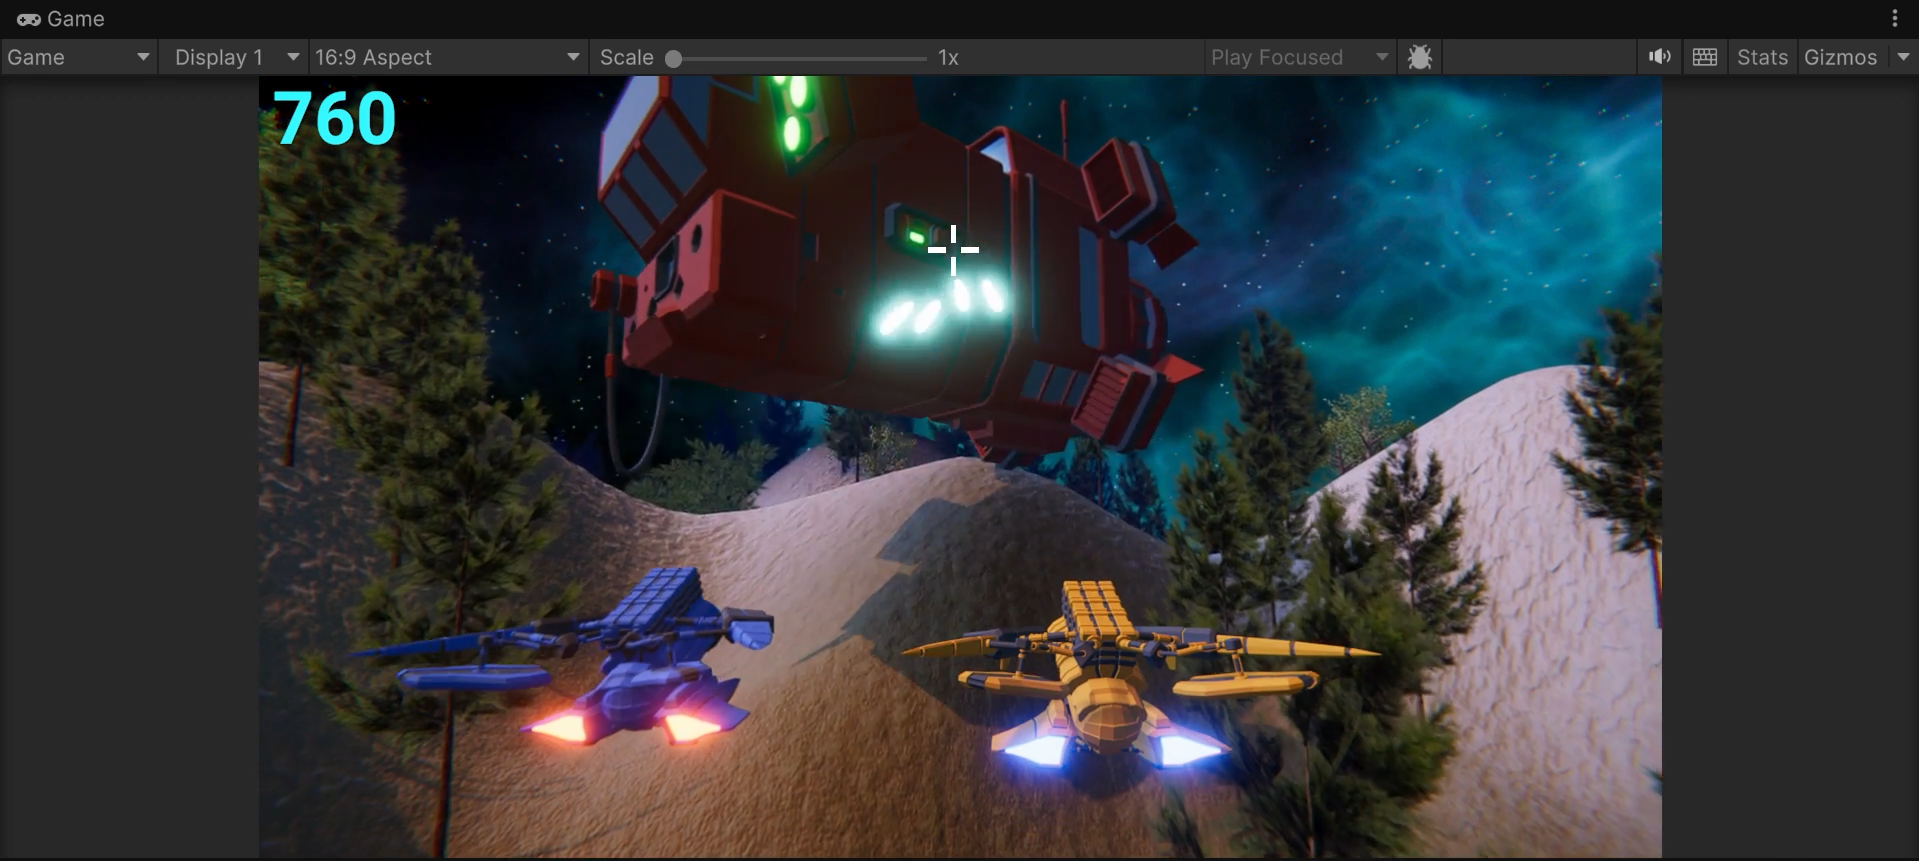The height and width of the screenshot is (861, 1919).
Task: Open the 16:9 Aspect ratio dropdown
Action: tap(447, 57)
